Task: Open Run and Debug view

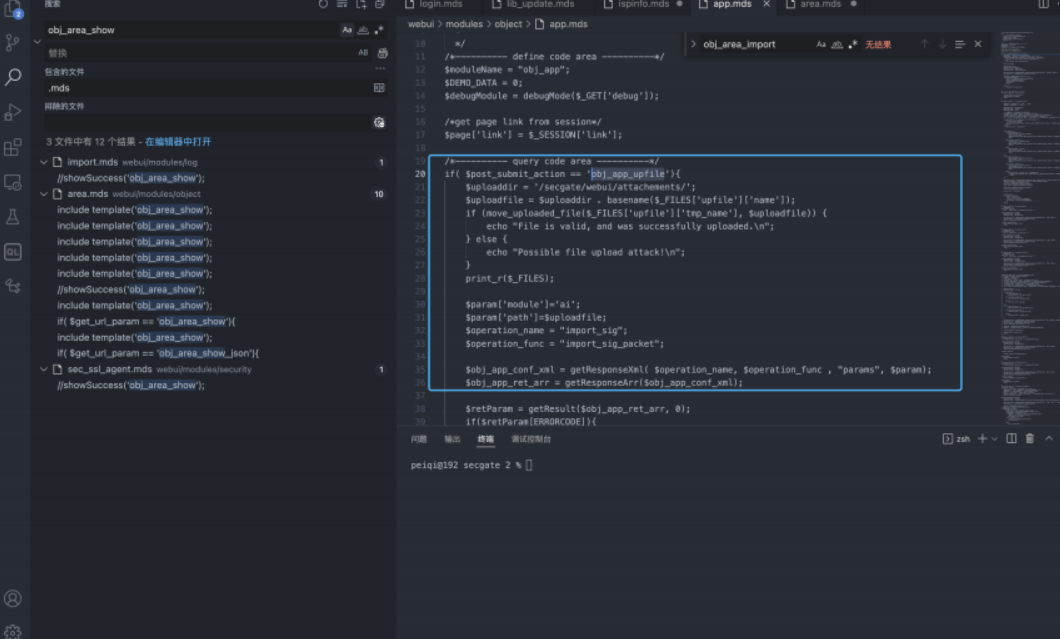Action: click(x=13, y=112)
